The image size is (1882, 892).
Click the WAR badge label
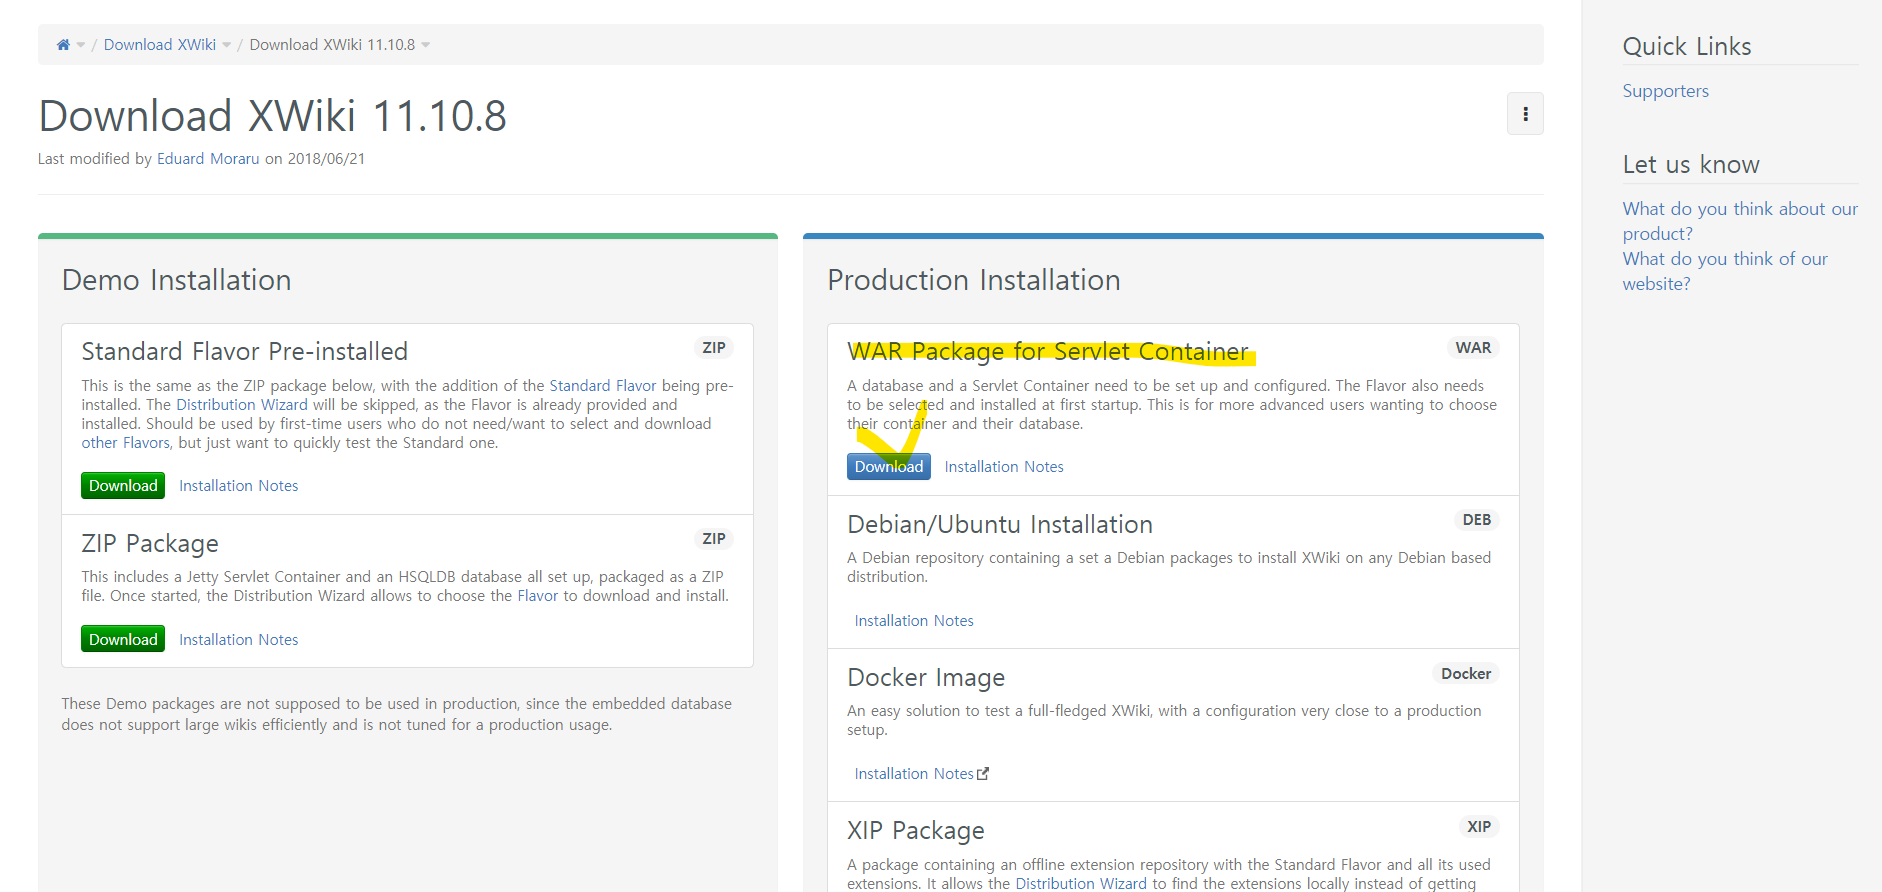click(x=1473, y=348)
